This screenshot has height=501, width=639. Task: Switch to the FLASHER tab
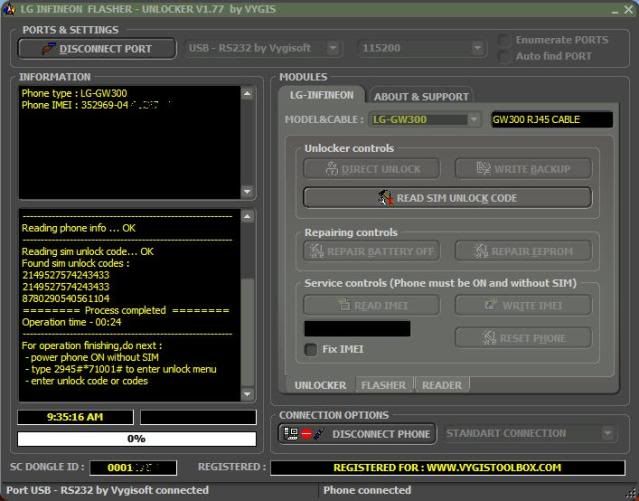point(383,385)
